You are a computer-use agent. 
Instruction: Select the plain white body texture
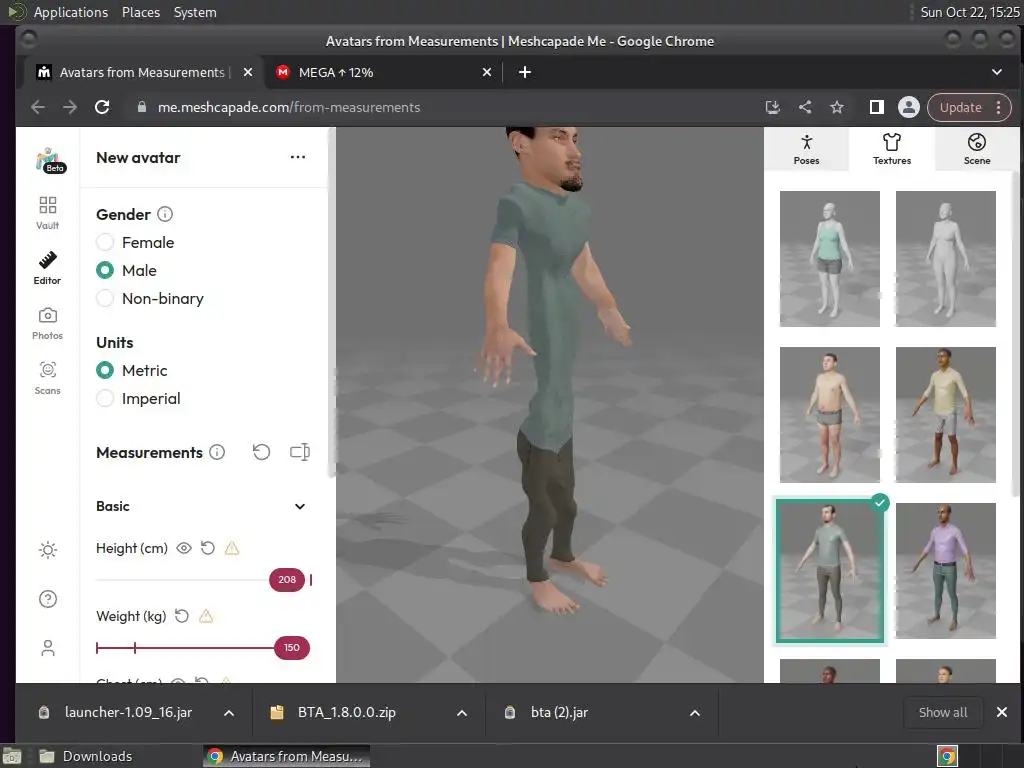[x=946, y=259]
